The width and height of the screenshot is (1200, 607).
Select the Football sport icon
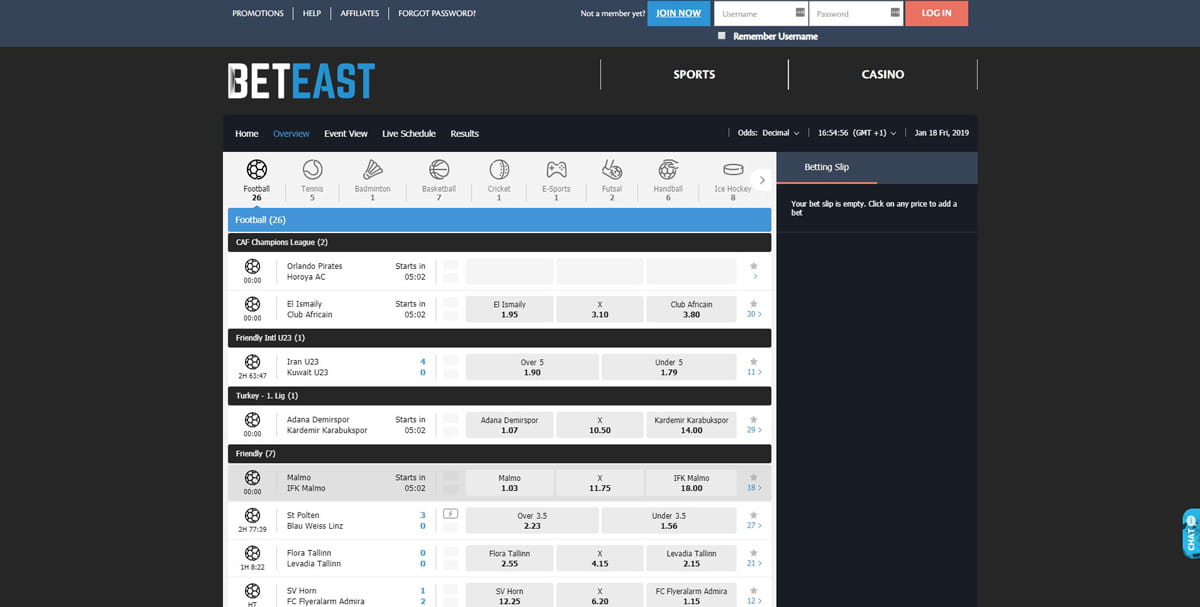click(x=256, y=169)
